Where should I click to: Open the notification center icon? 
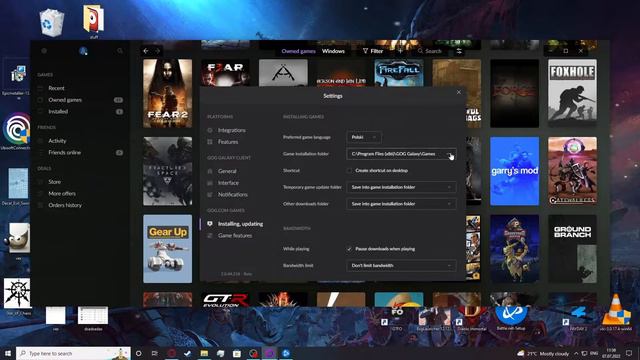click(x=629, y=353)
